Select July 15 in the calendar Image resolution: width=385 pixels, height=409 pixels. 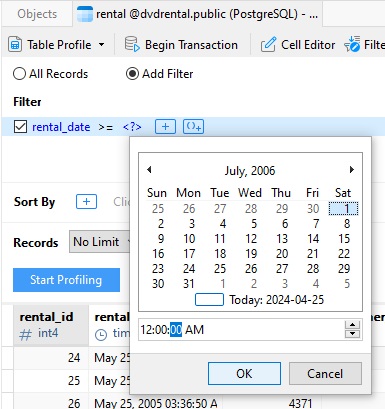[x=343, y=239]
